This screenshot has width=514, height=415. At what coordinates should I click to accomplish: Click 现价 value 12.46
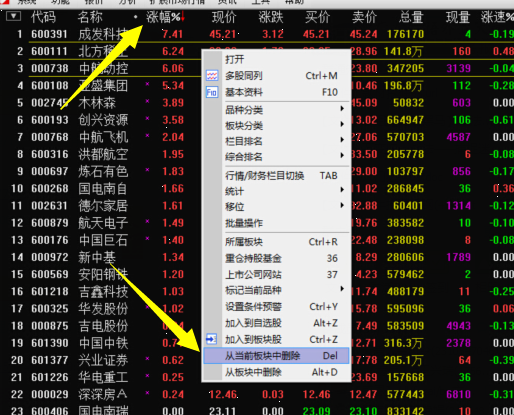tap(223, 395)
